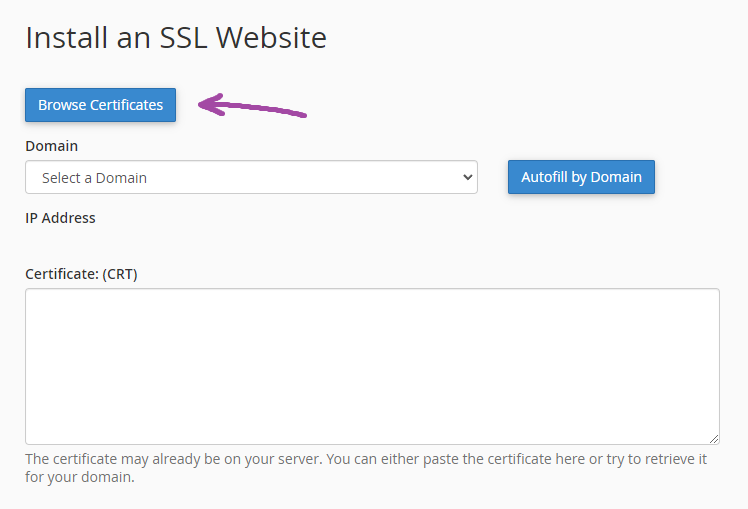
Task: Click the tail end of the purple arrow
Action: pos(303,115)
